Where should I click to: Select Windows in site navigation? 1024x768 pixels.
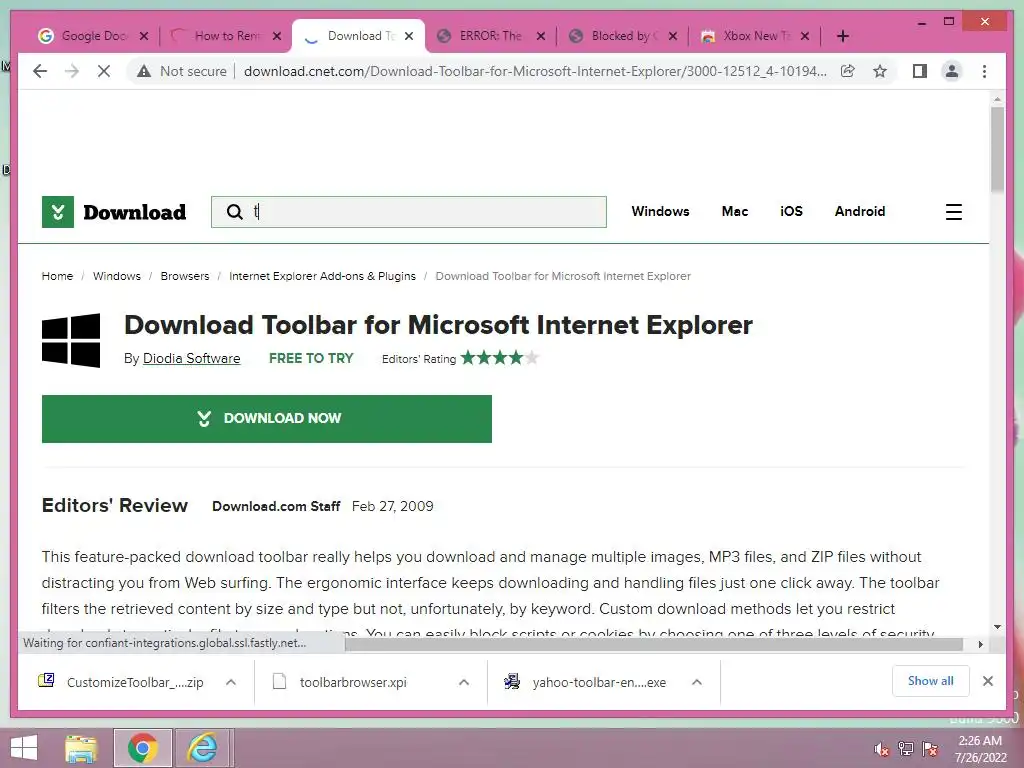(660, 211)
